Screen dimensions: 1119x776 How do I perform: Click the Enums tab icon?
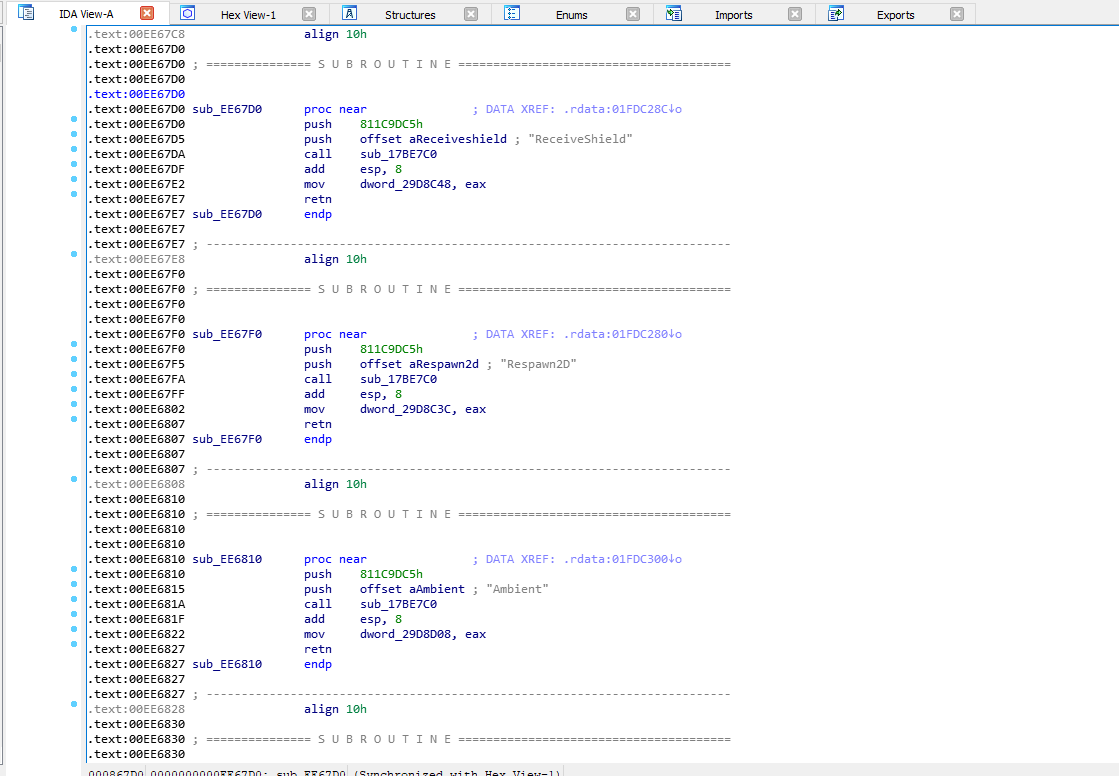click(x=512, y=13)
